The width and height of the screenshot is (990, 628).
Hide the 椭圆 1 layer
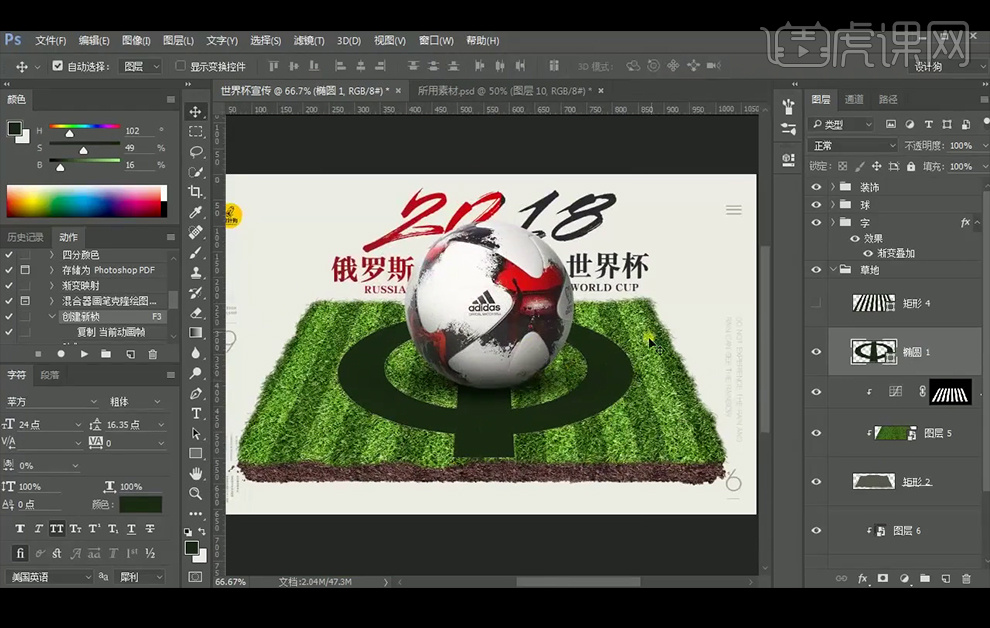(x=816, y=352)
